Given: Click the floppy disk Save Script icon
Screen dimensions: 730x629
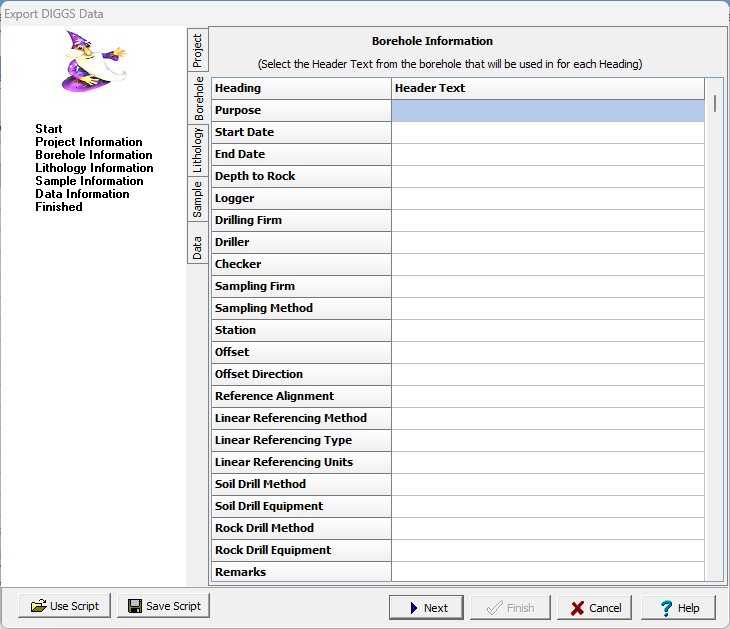Looking at the screenshot, I should pos(134,606).
